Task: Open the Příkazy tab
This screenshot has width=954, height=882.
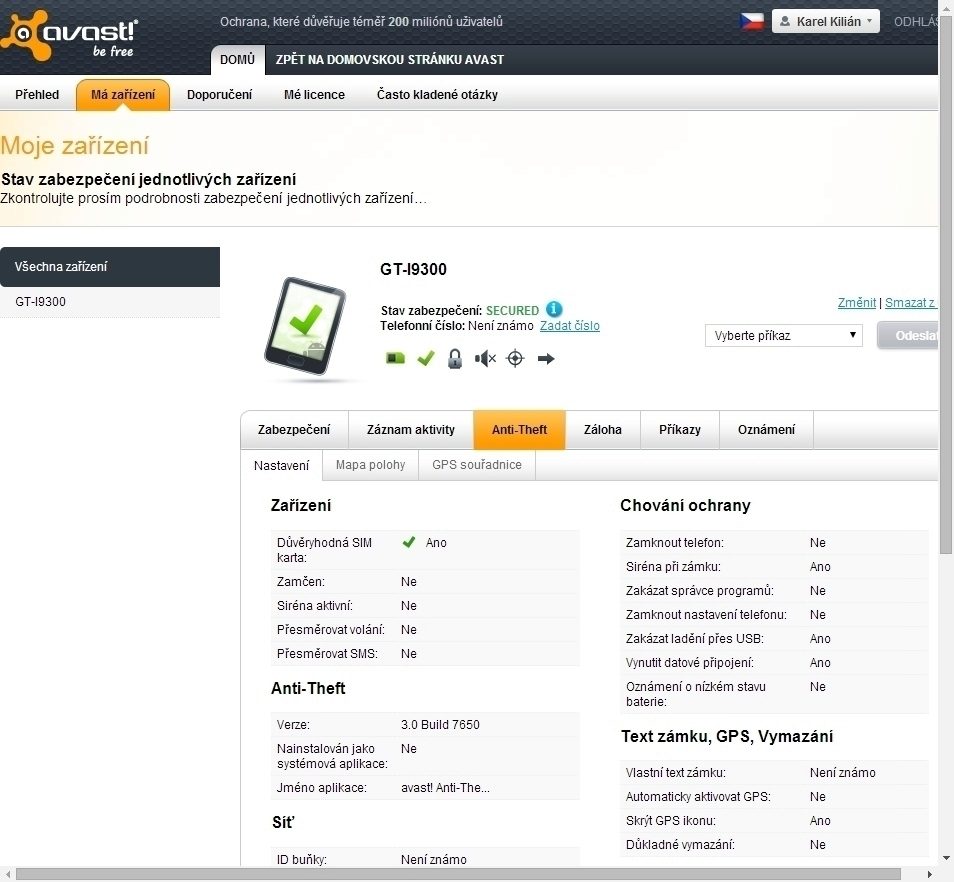Action: coord(680,429)
